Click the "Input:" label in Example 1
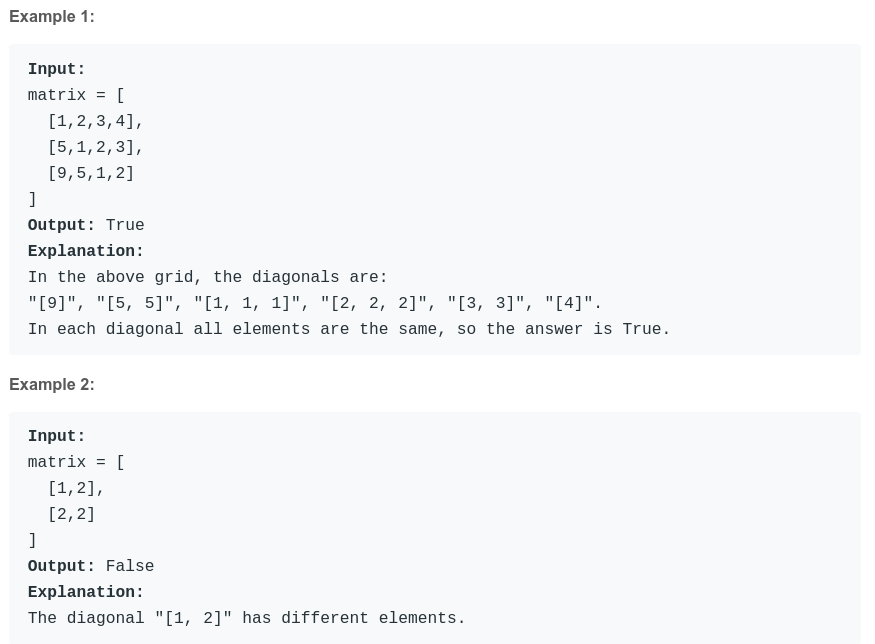Image resolution: width=875 pixels, height=644 pixels. [x=56, y=69]
